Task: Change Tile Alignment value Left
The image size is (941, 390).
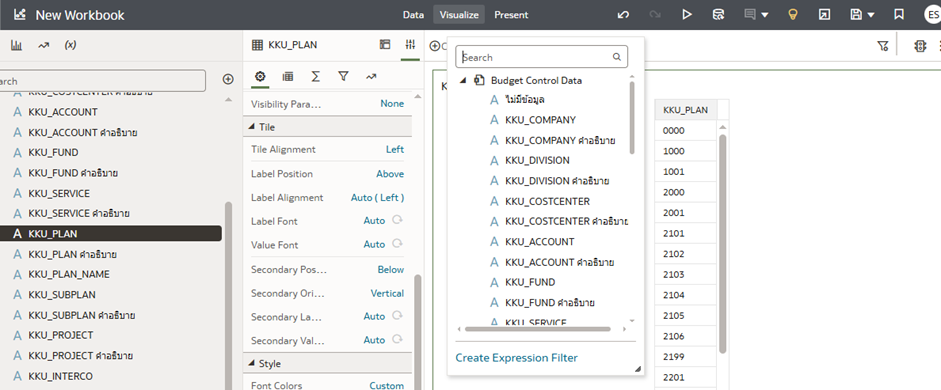Action: (394, 149)
